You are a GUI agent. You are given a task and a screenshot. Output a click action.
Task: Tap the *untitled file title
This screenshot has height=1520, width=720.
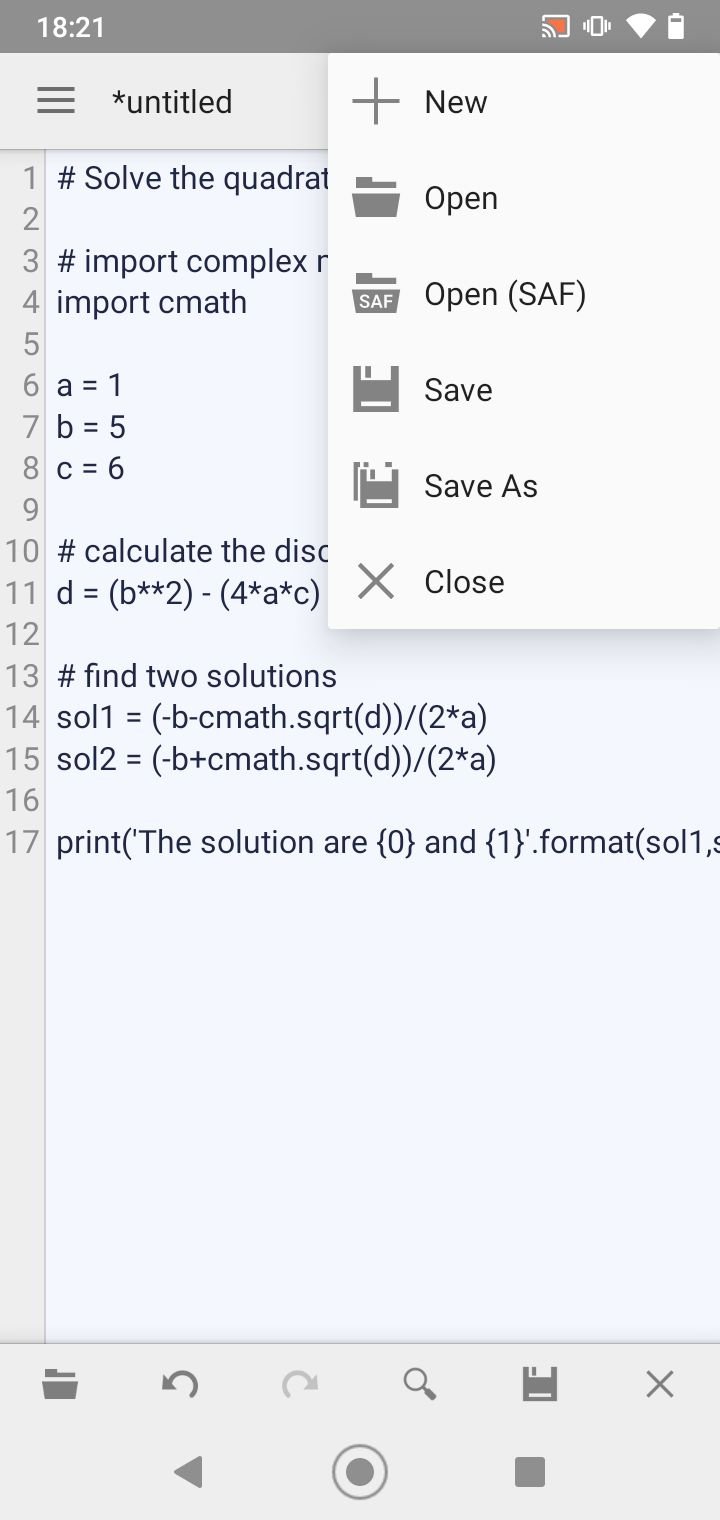[x=172, y=102]
